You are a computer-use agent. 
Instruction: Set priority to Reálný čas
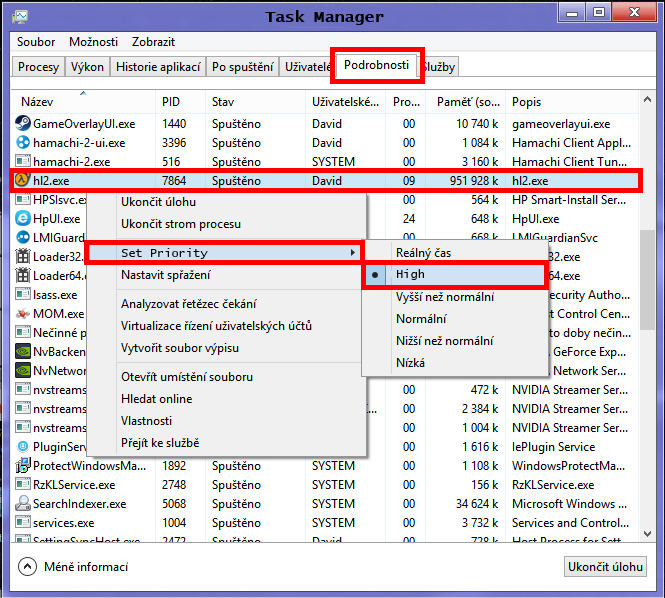[x=455, y=253]
